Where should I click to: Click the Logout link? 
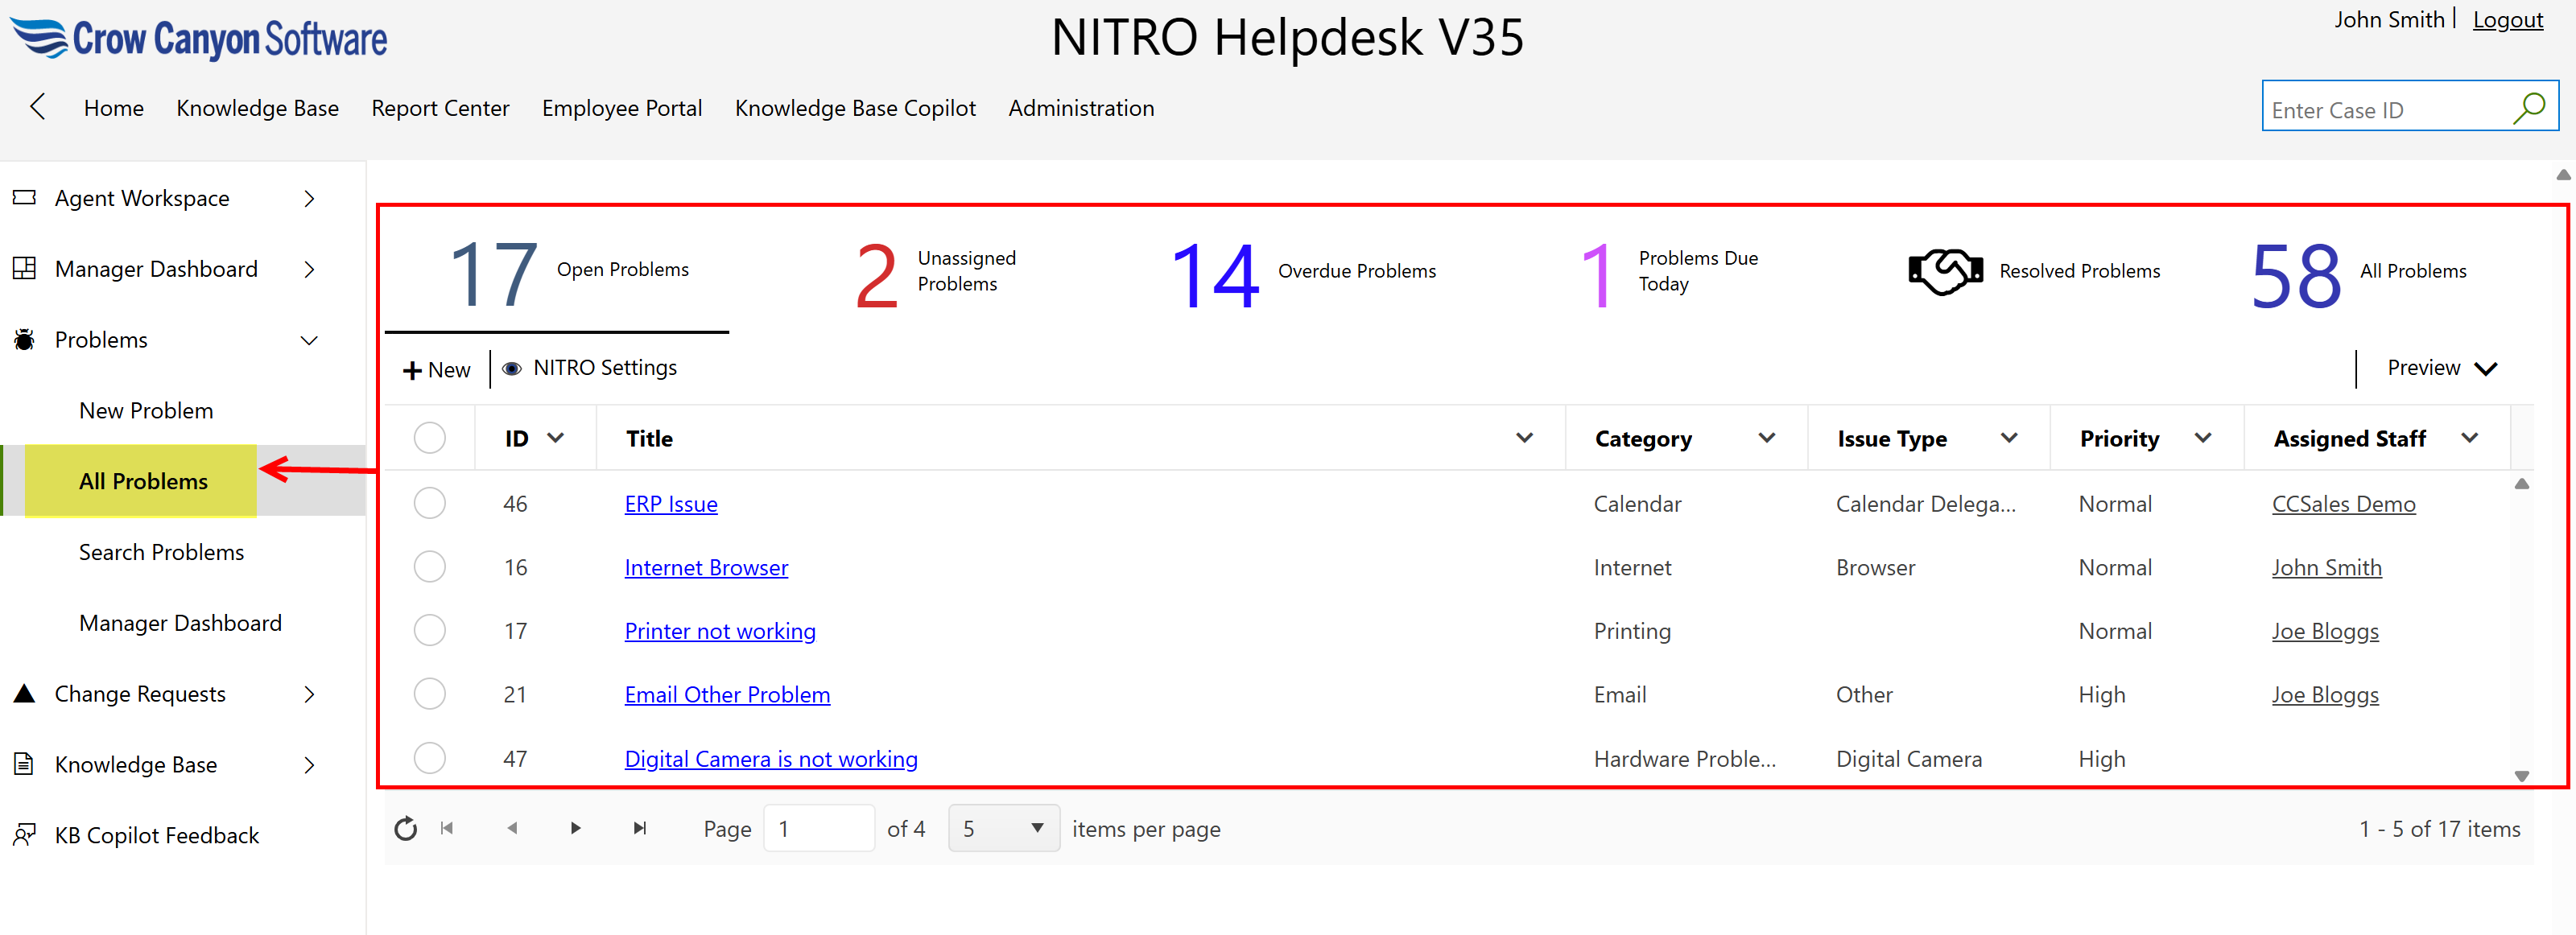pos(2507,20)
